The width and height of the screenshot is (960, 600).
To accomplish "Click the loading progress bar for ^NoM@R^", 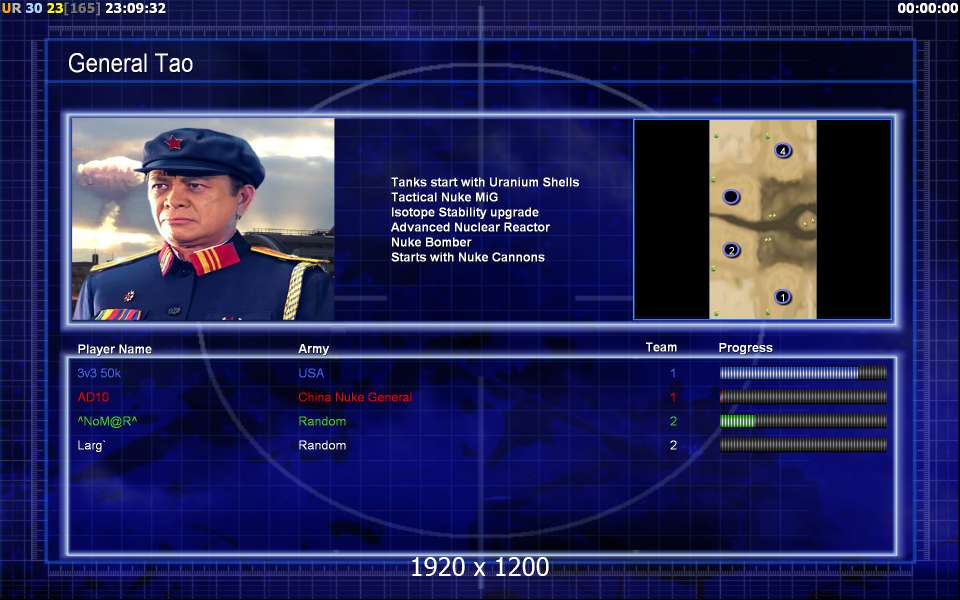I will click(x=803, y=421).
